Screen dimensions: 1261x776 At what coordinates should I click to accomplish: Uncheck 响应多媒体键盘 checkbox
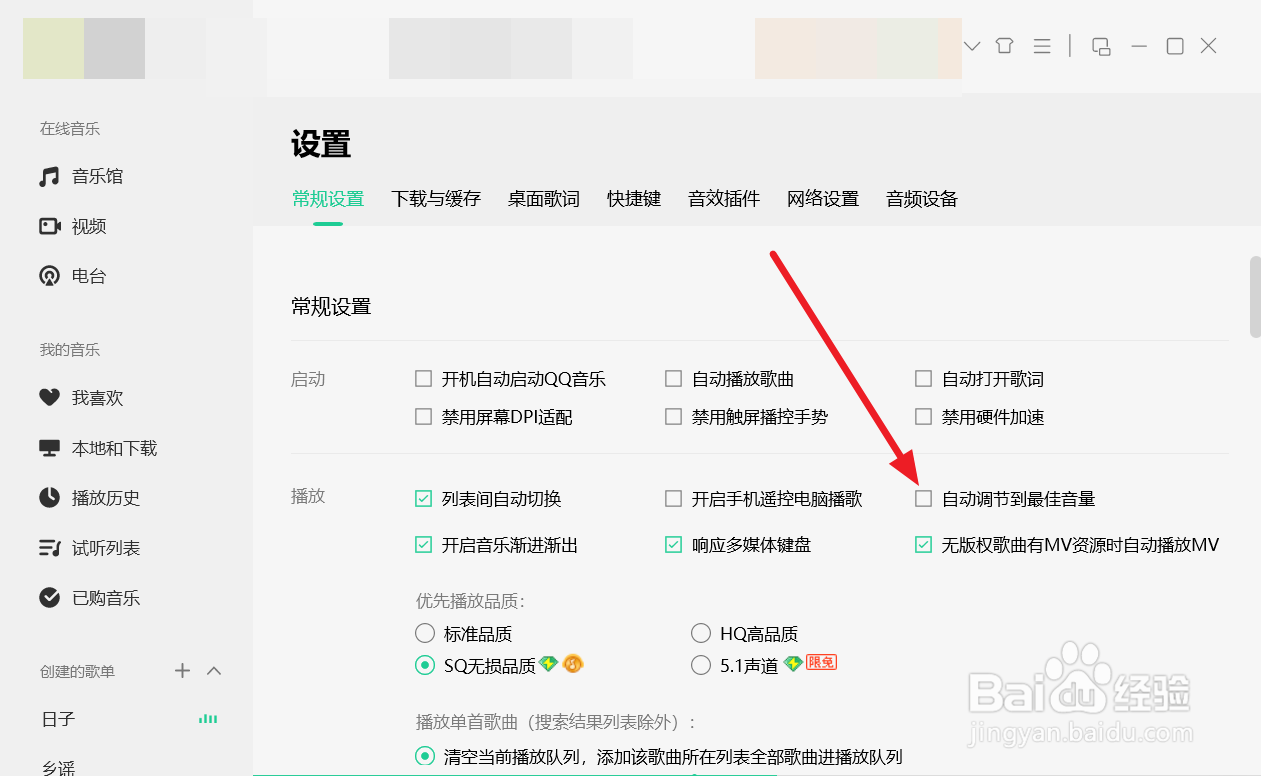(x=674, y=545)
